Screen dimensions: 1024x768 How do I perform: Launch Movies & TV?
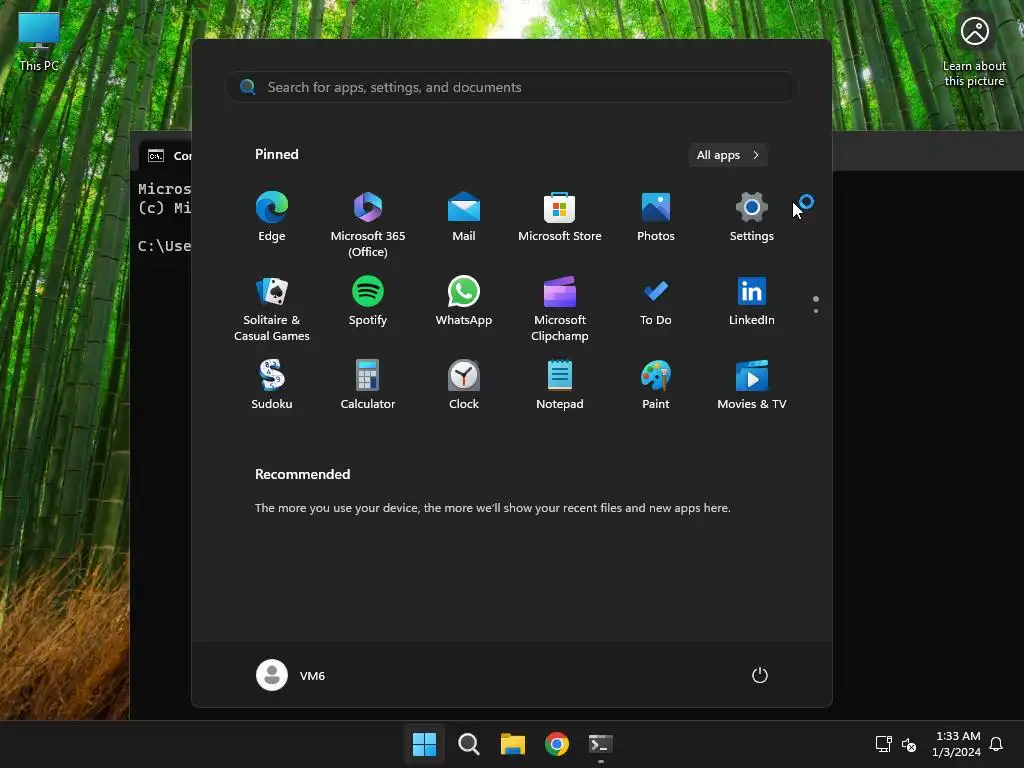pos(752,385)
